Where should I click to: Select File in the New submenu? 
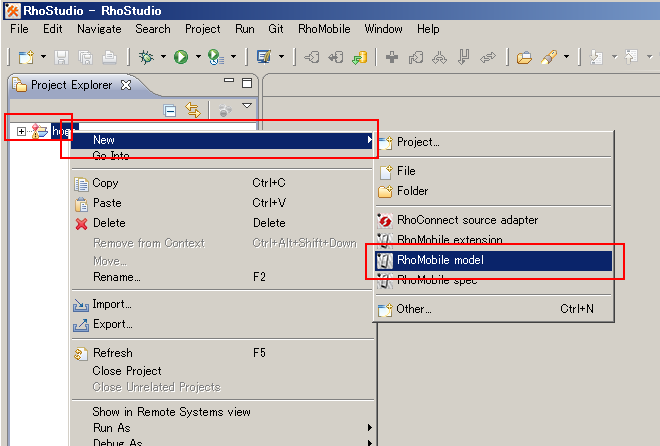tap(494, 171)
